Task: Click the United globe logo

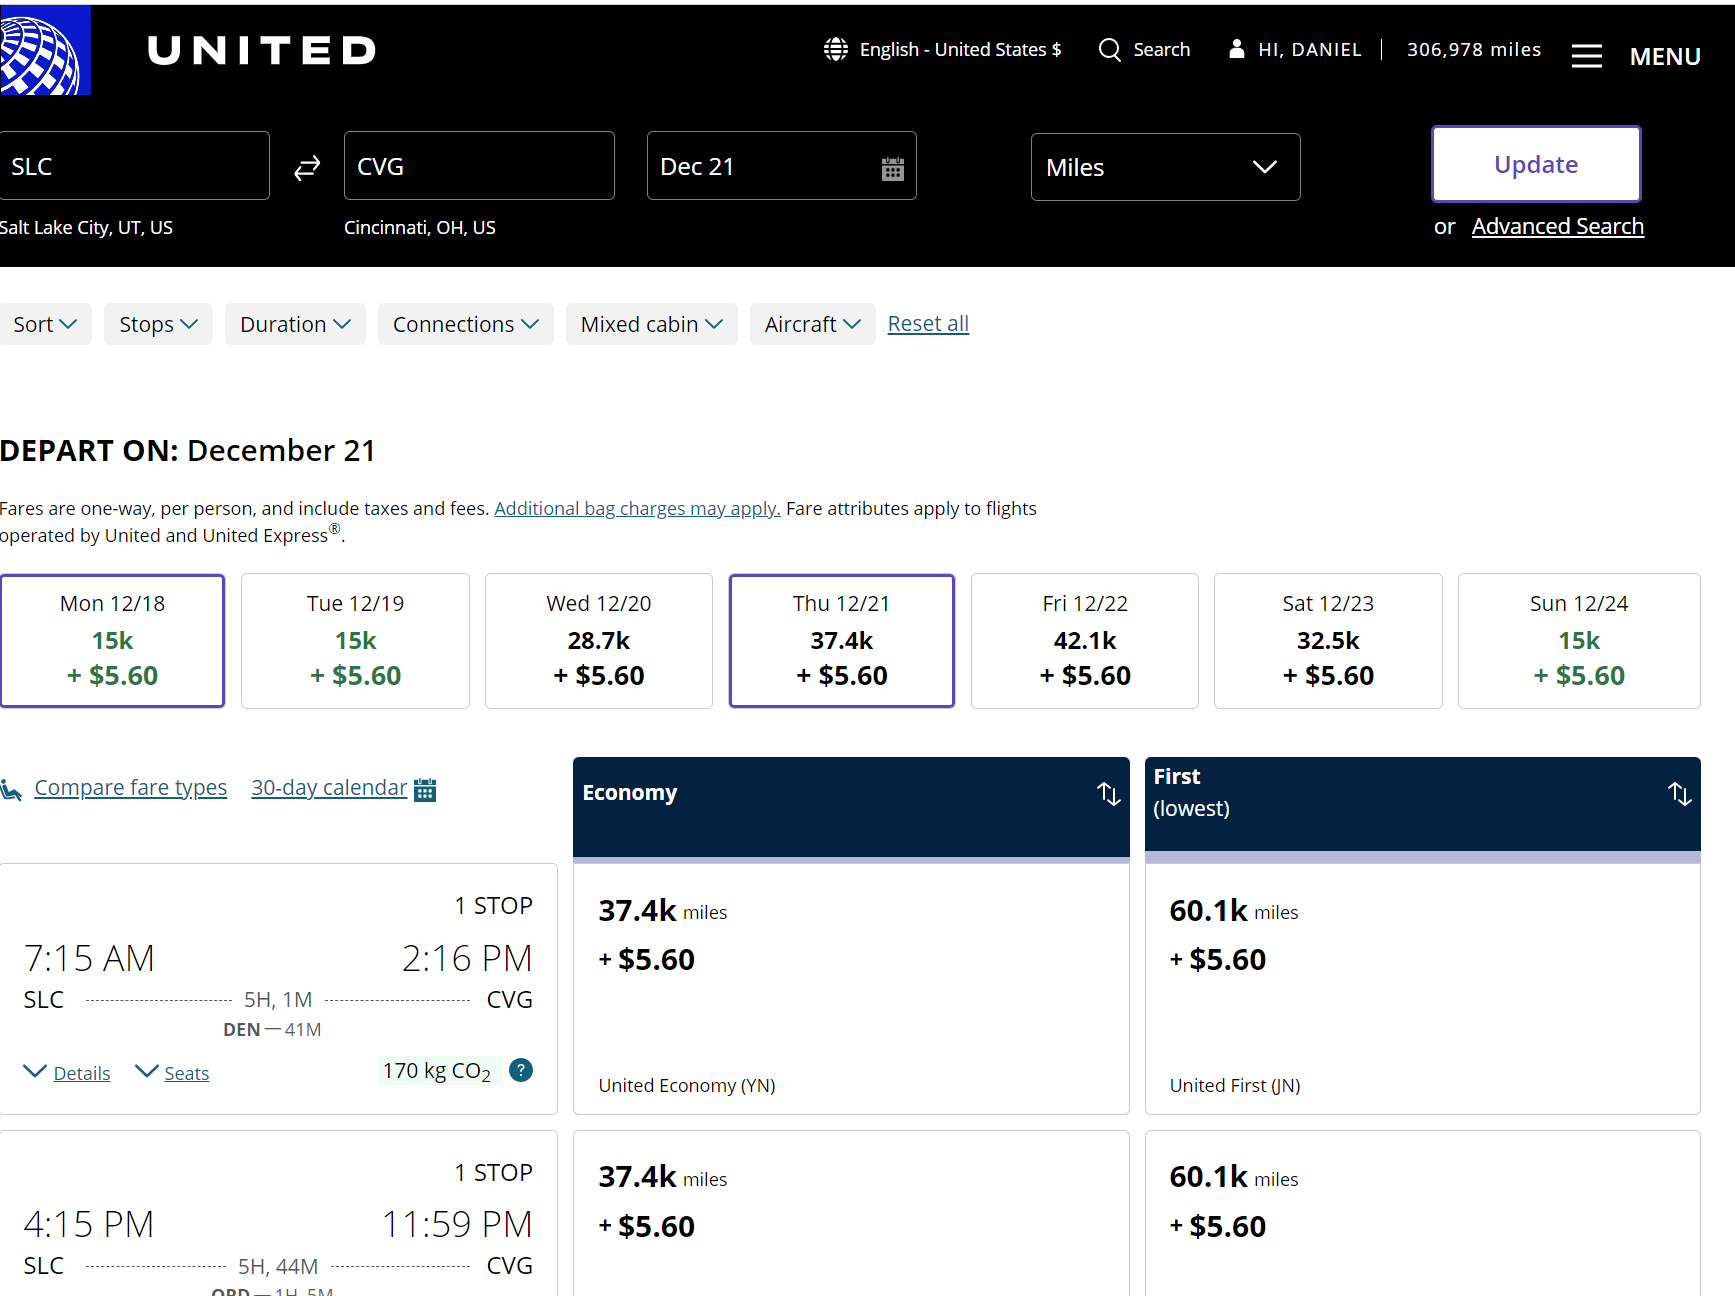Action: (x=44, y=51)
